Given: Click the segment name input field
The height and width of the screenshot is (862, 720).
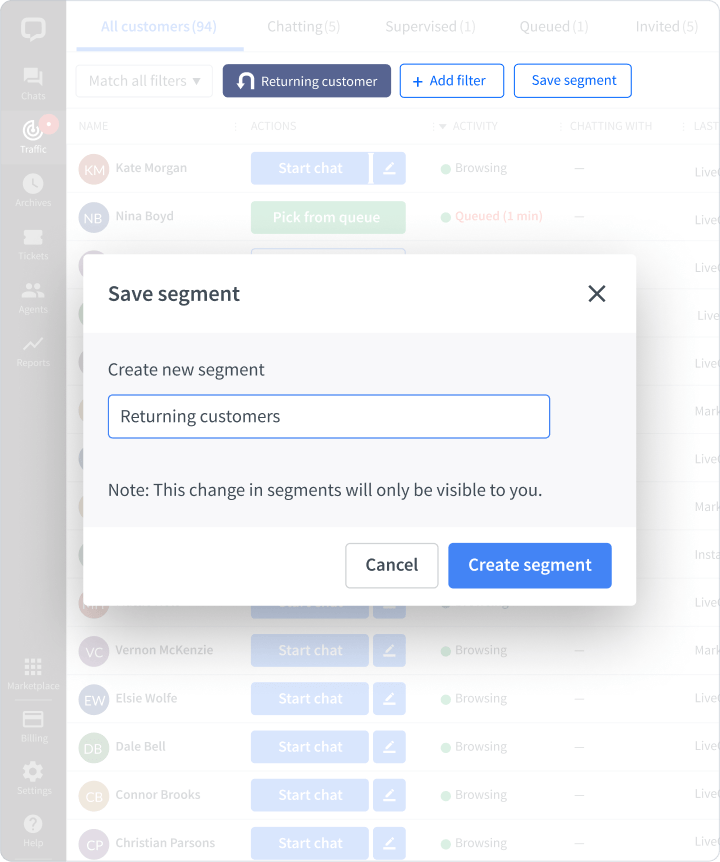Looking at the screenshot, I should click(329, 416).
